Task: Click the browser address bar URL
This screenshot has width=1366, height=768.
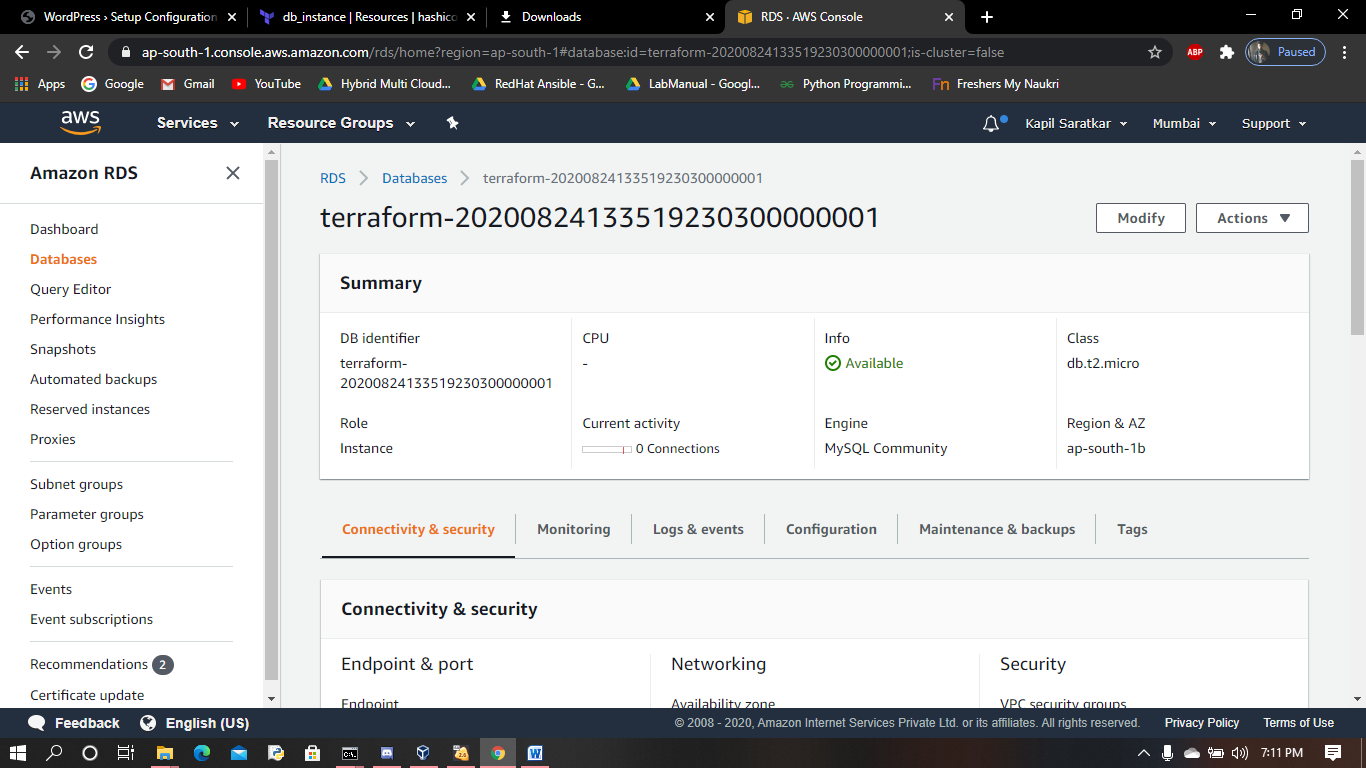Action: [573, 52]
